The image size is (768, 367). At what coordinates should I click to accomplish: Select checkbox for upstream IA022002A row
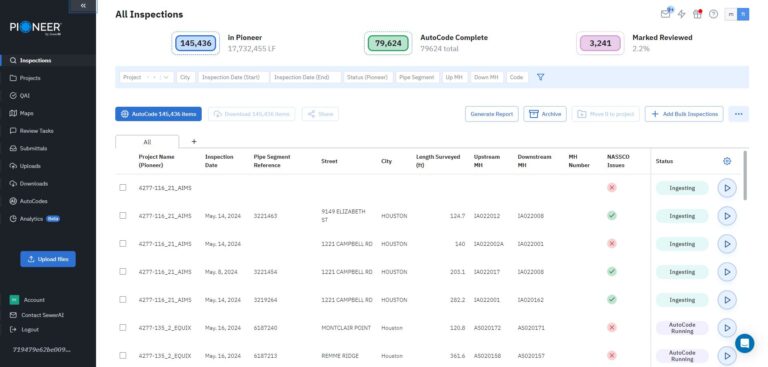pyautogui.click(x=123, y=244)
